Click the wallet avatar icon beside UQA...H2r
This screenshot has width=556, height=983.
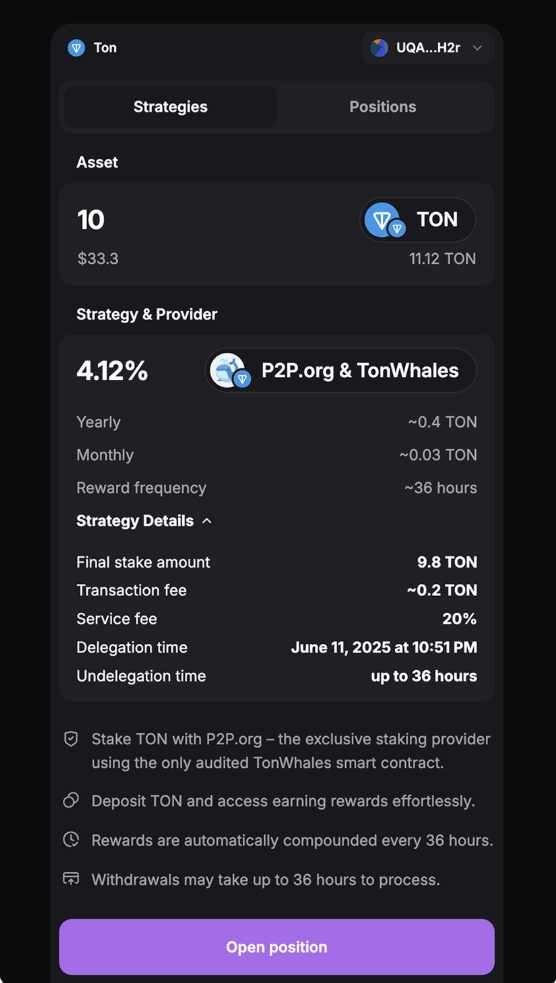tap(379, 48)
